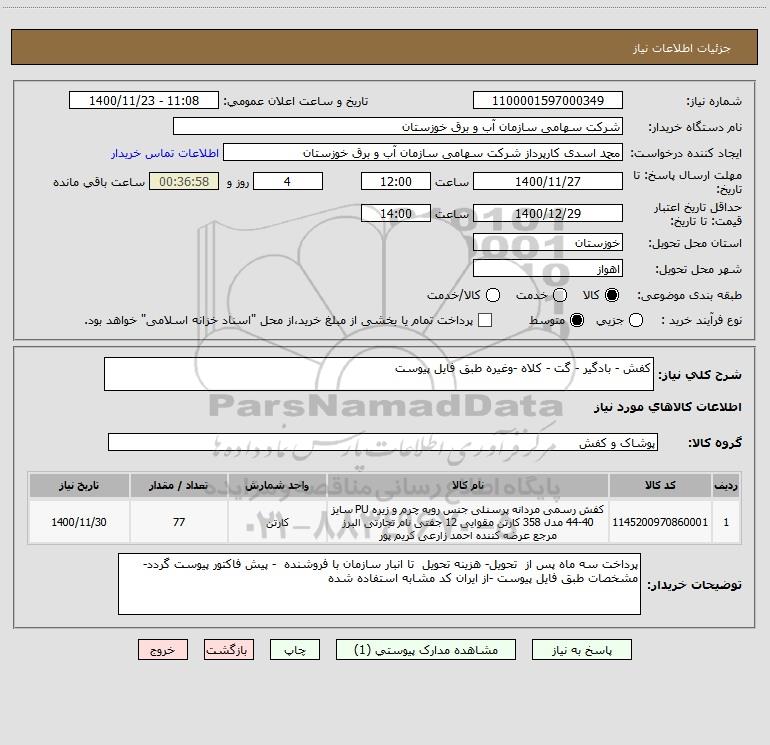Click the validity time 14:00 field
The height and width of the screenshot is (745, 770).
point(396,214)
